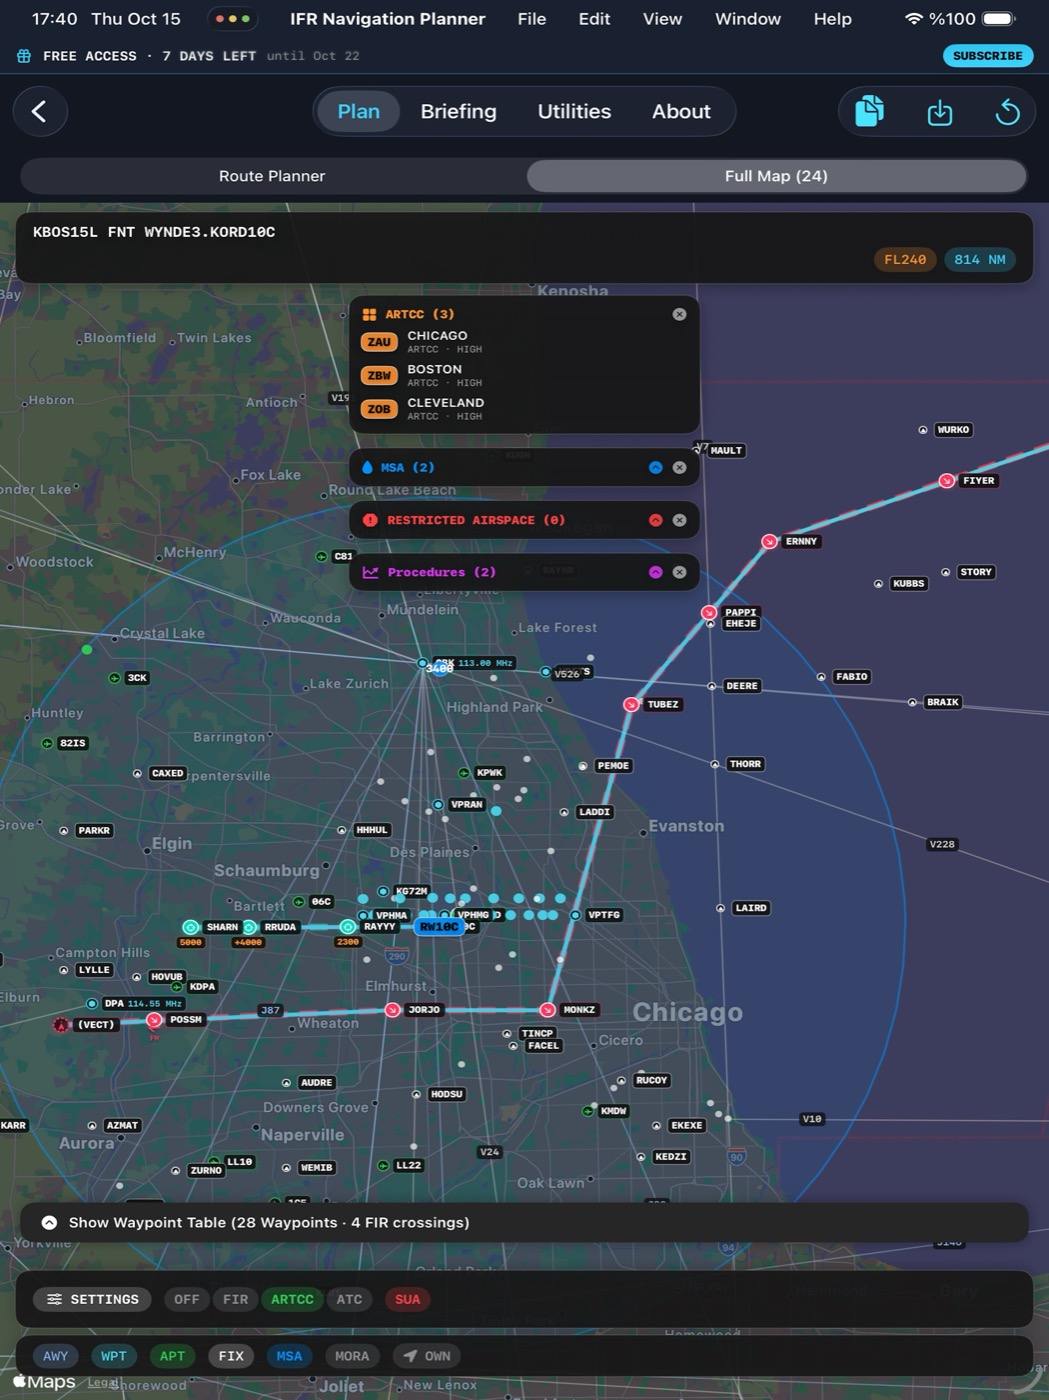Select the Full Map (24) segment
1049x1400 pixels.
pos(776,176)
